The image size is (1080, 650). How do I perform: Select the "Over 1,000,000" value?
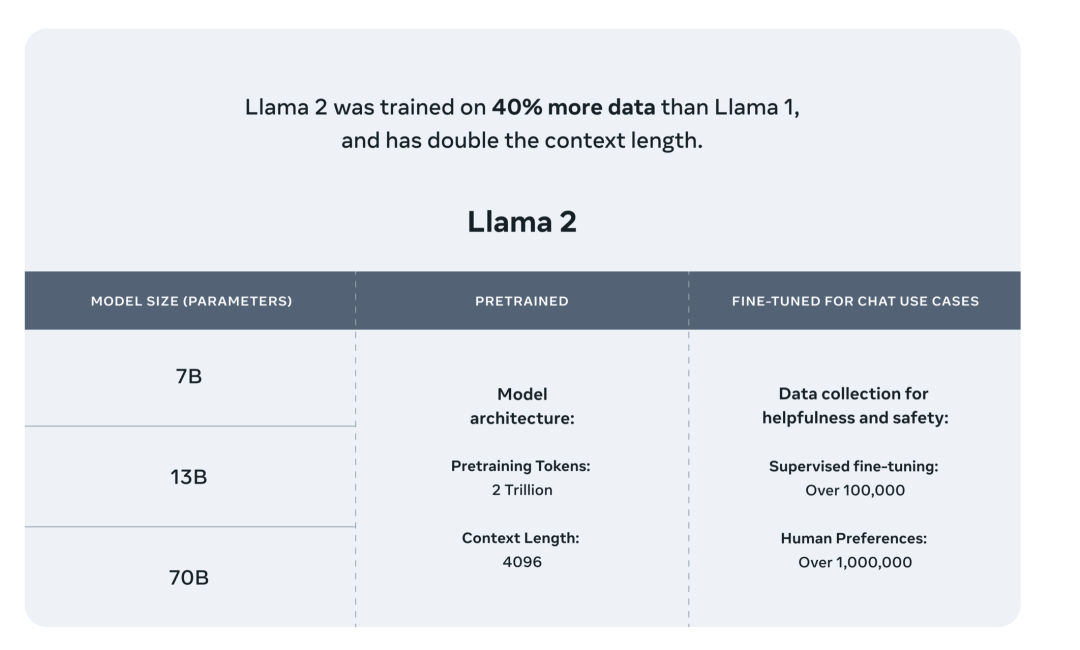pos(854,562)
